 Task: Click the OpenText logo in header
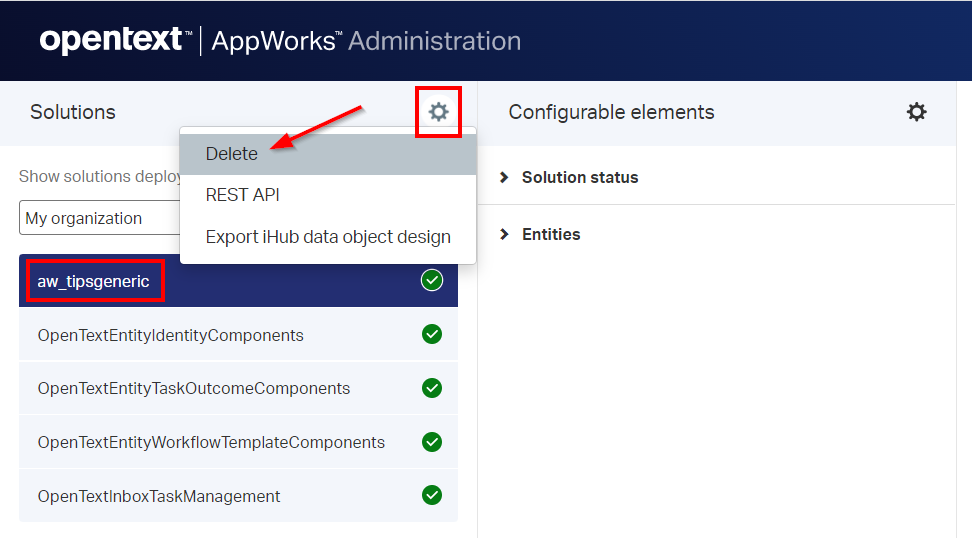click(x=114, y=41)
